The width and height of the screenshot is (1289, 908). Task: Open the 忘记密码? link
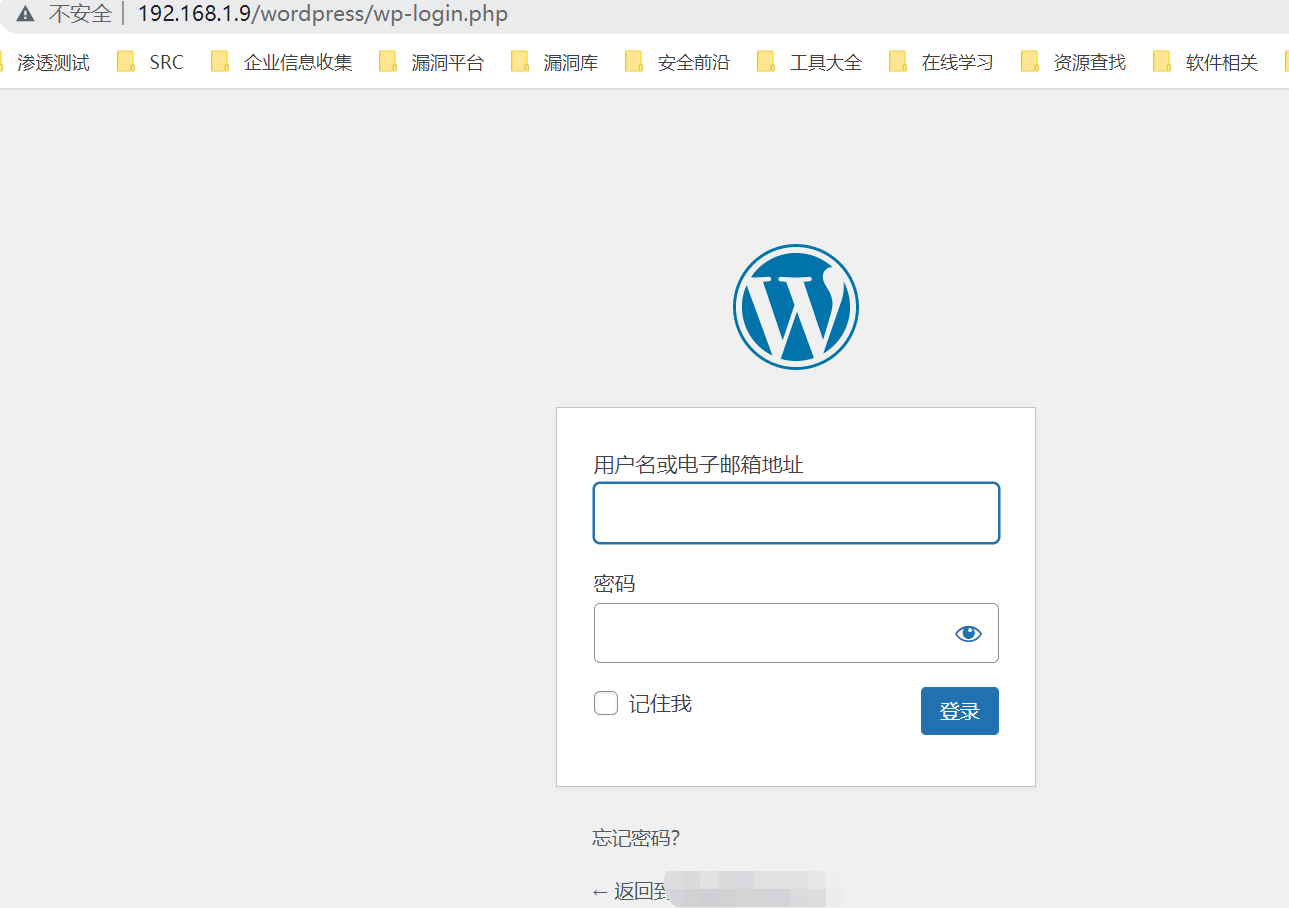(x=636, y=838)
